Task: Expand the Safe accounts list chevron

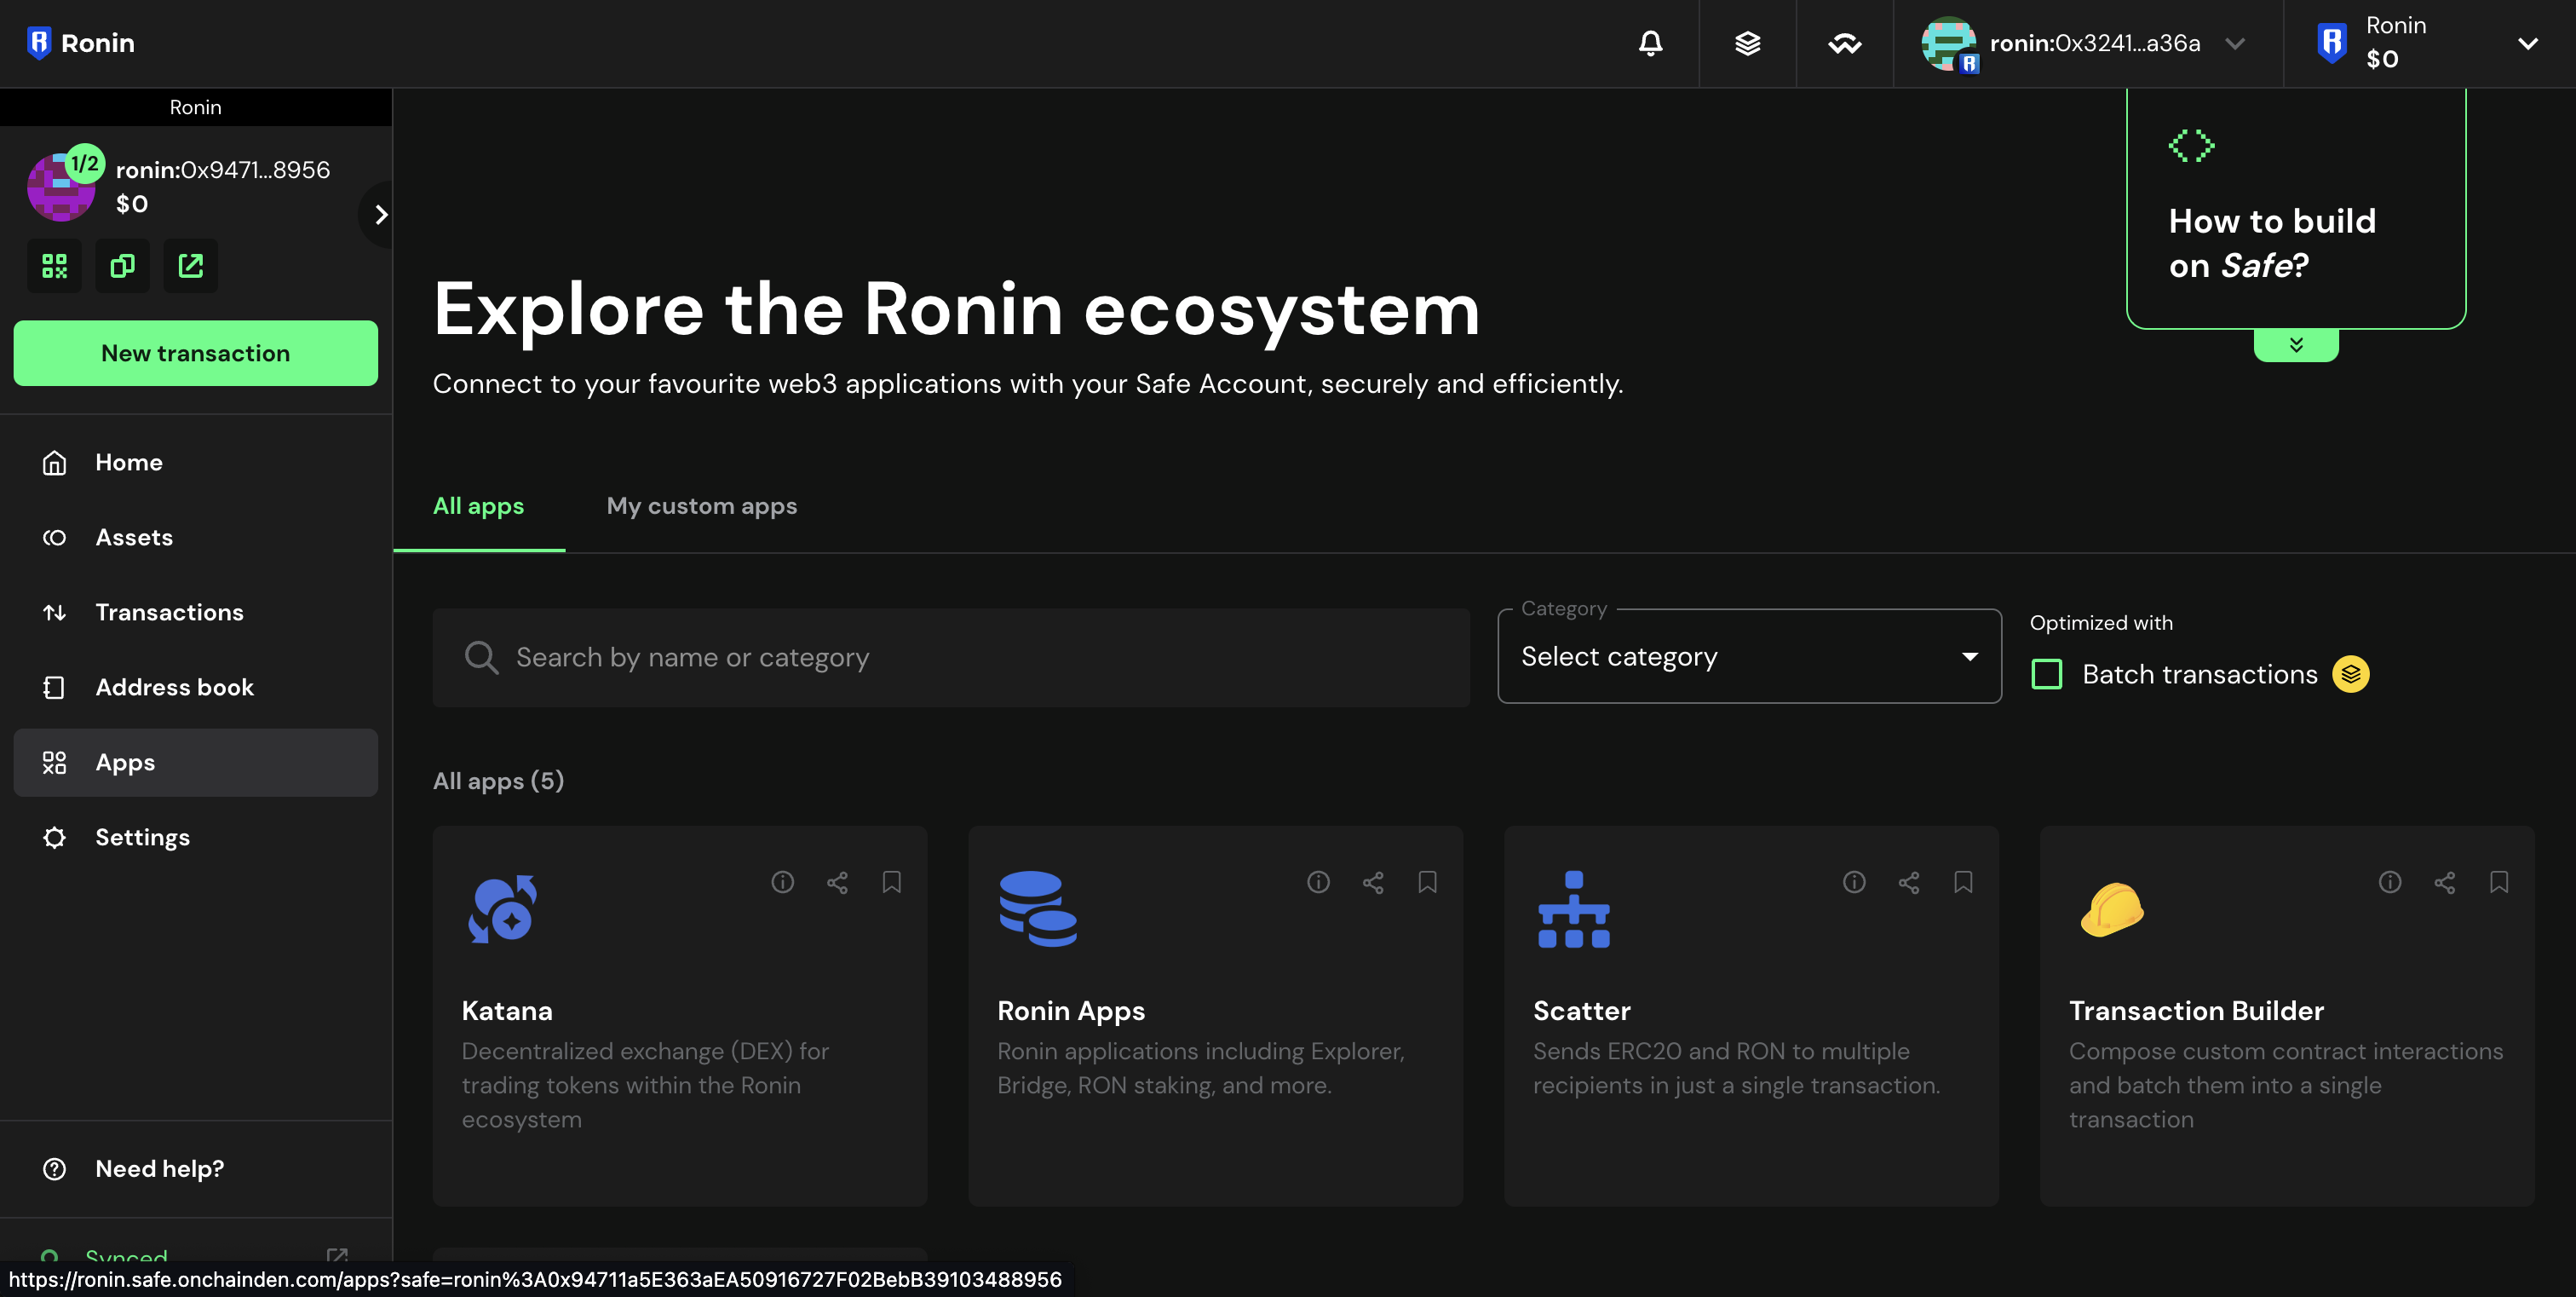Action: 380,214
